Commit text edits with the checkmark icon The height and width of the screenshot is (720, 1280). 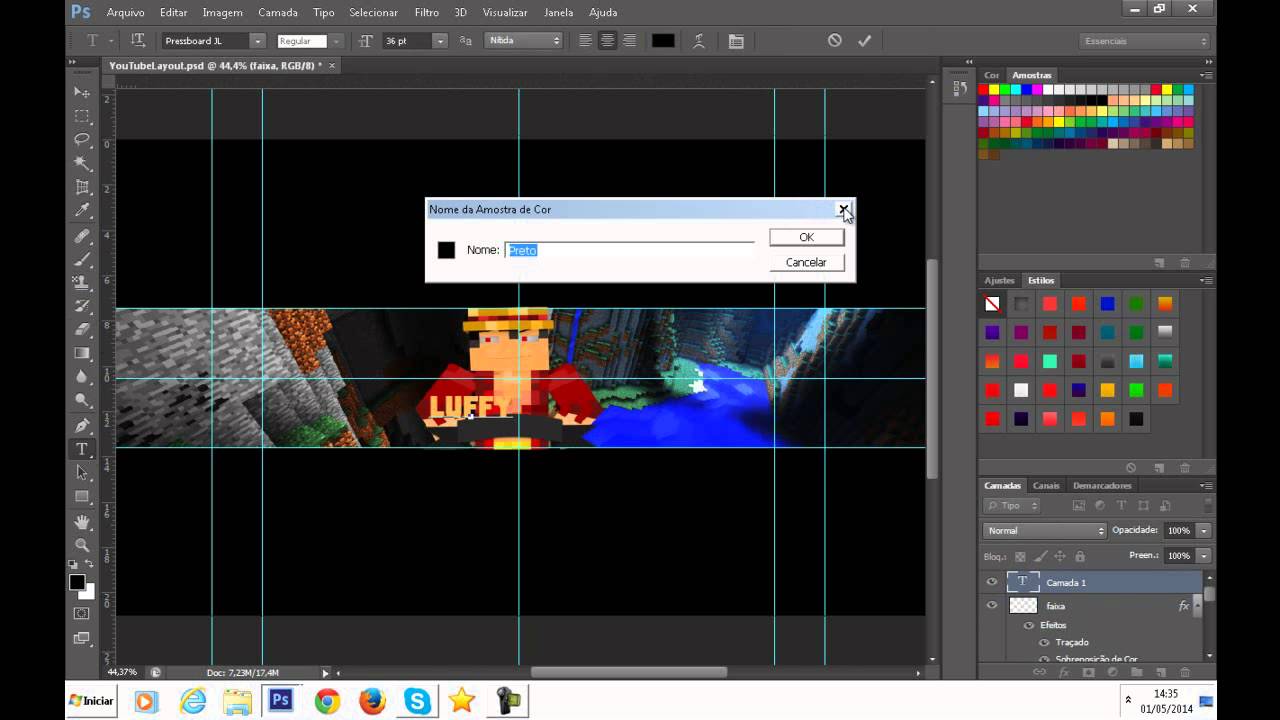click(865, 40)
